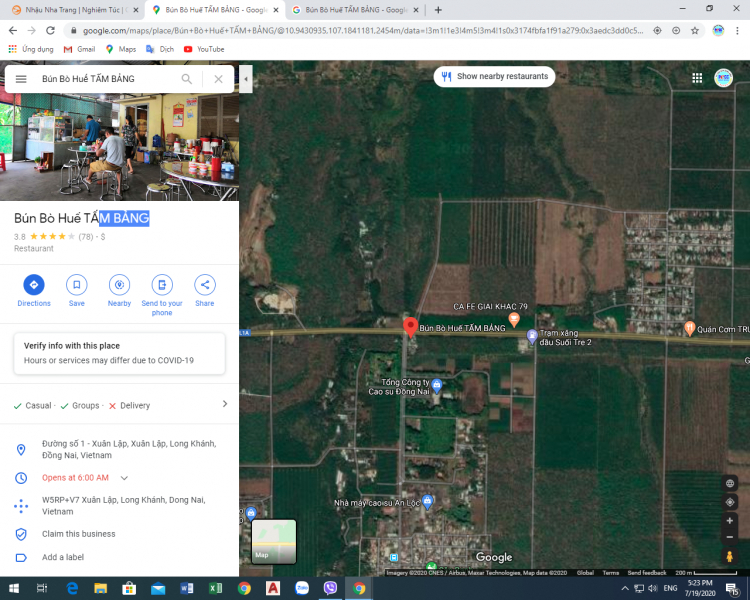Bookmark this page with the star
This screenshot has height=600, width=750.
pos(695,31)
